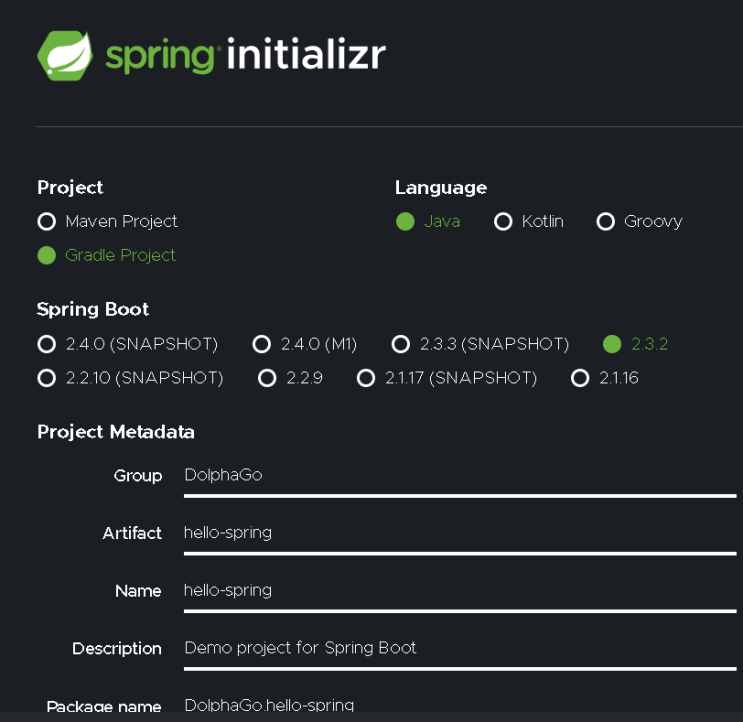This screenshot has width=743, height=722.
Task: Select Spring Boot 2.4.0 (SNAPSHOT)
Action: pyautogui.click(x=47, y=344)
